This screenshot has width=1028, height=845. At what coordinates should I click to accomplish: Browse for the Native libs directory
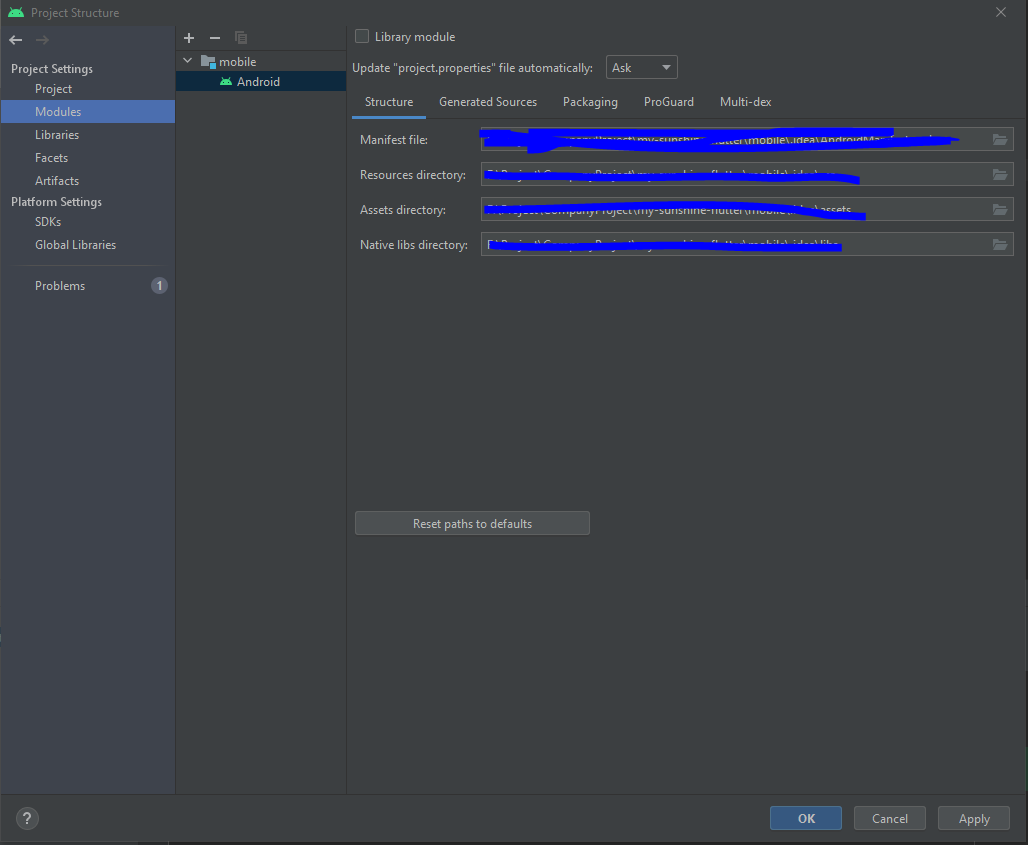pos(999,245)
